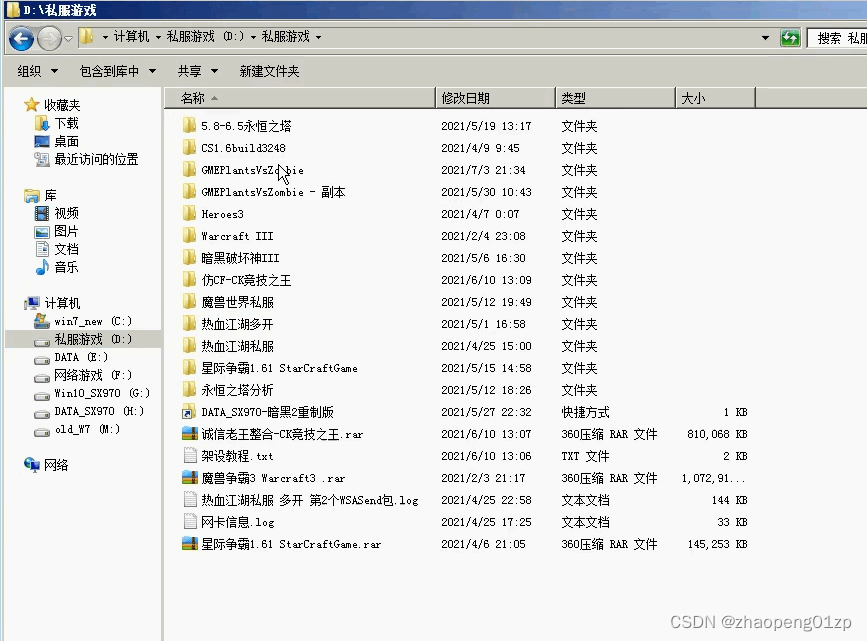Open 下载 in the favorites sidebar
The width and height of the screenshot is (867, 641).
coord(66,123)
